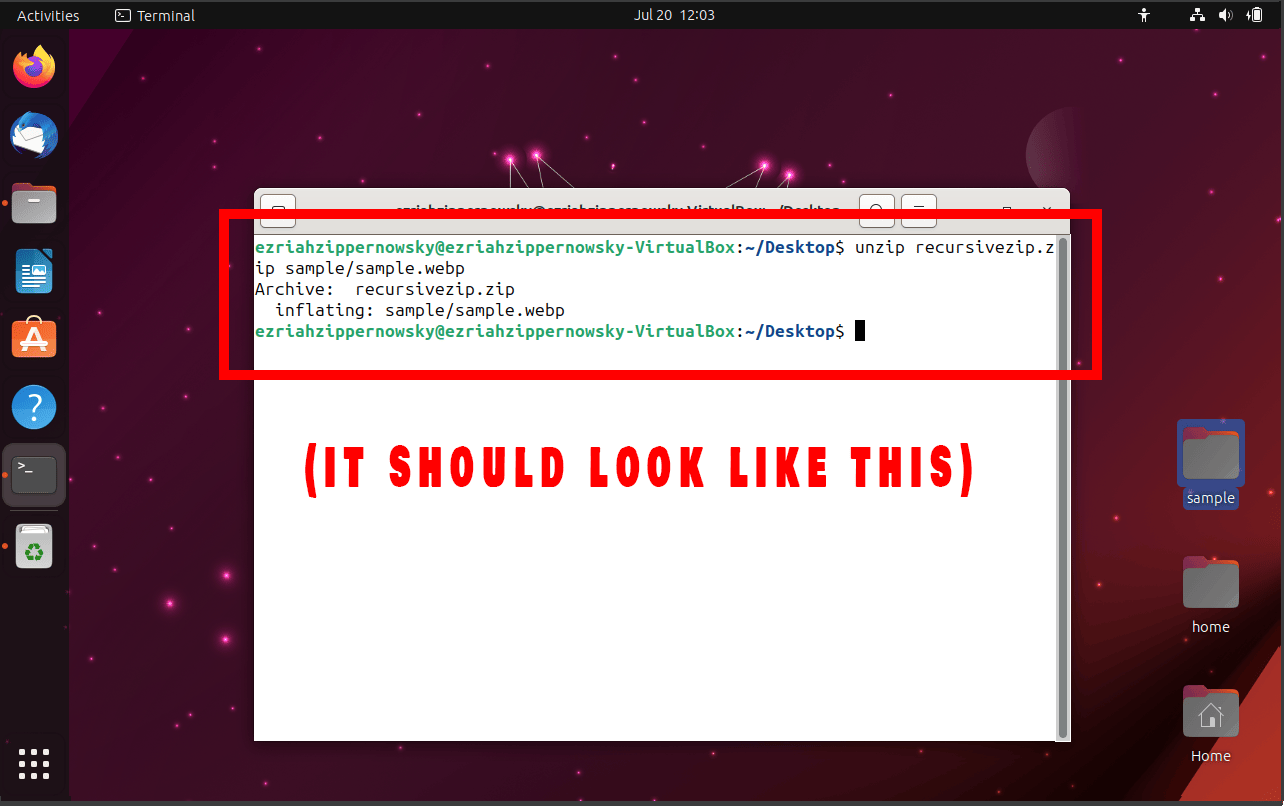
Task: Launch LibreOffice from the dock
Action: [x=33, y=271]
